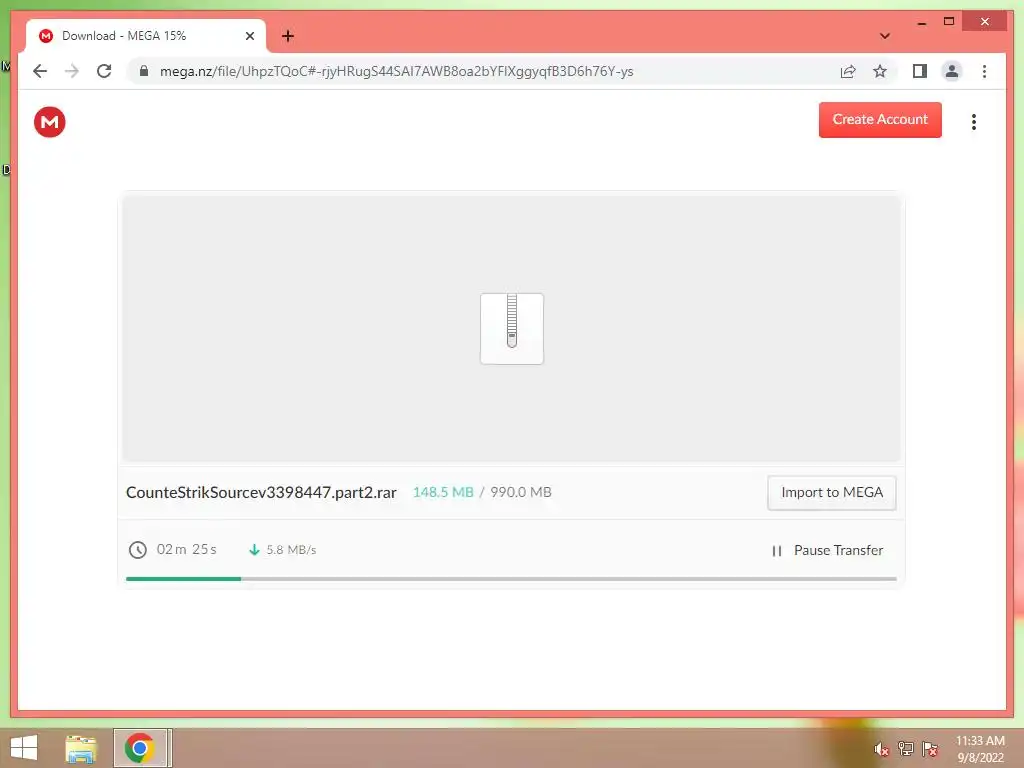Viewport: 1024px width, 768px height.
Task: Click the download progress bar
Action: (511, 579)
